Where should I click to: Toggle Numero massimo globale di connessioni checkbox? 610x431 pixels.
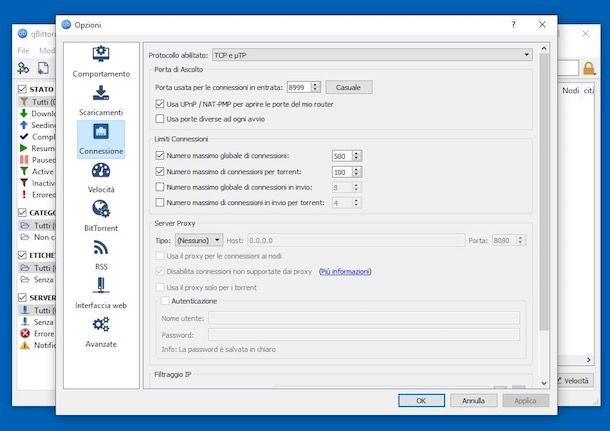pos(160,155)
